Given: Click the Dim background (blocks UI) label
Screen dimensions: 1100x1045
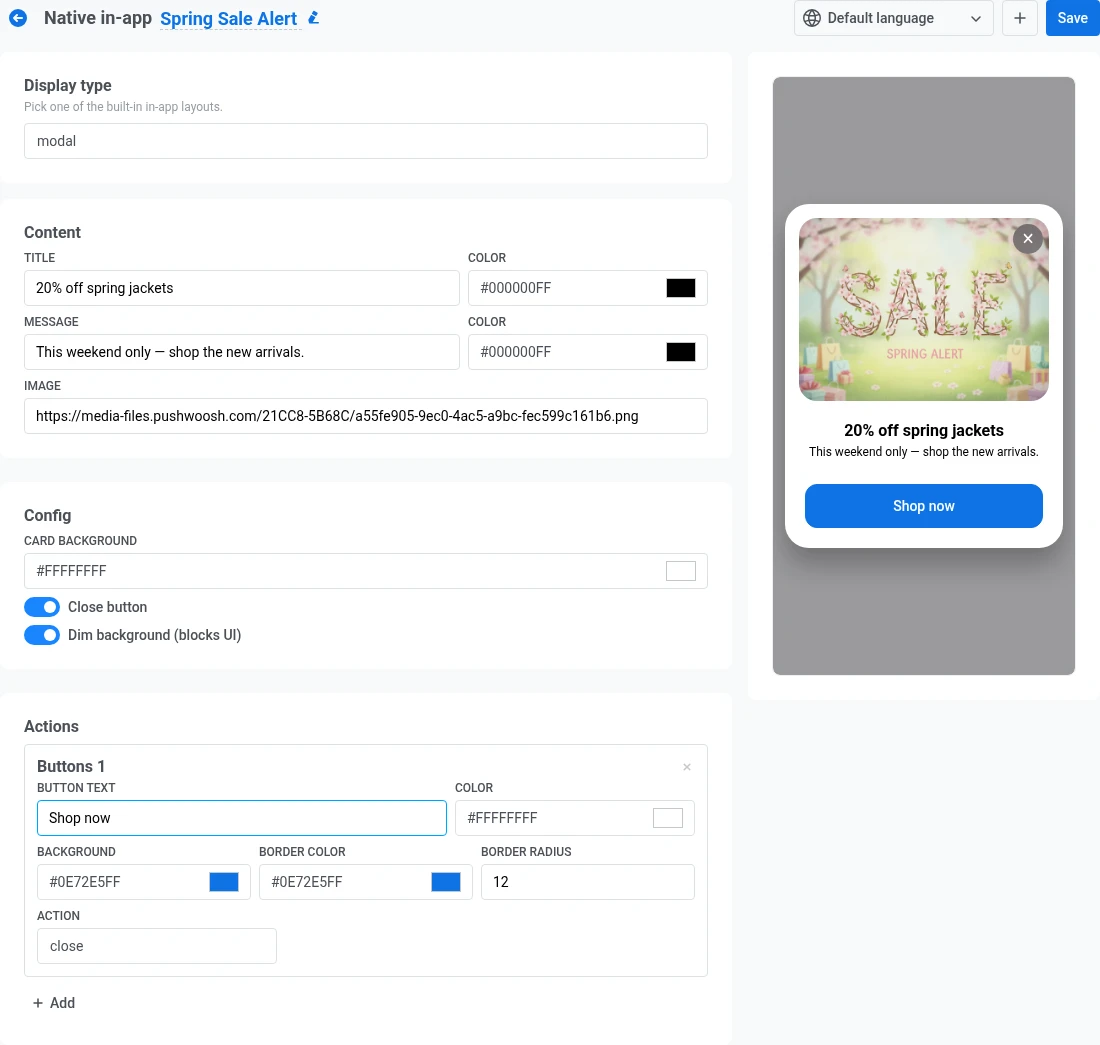Looking at the screenshot, I should 154,635.
